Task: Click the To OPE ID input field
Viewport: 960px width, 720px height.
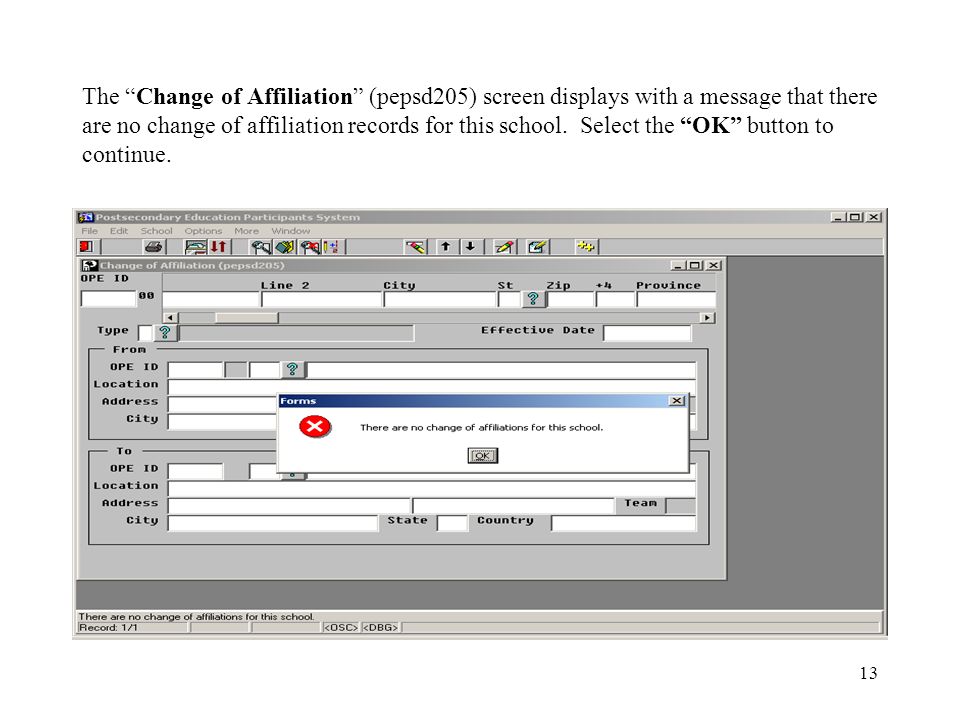Action: pos(195,471)
